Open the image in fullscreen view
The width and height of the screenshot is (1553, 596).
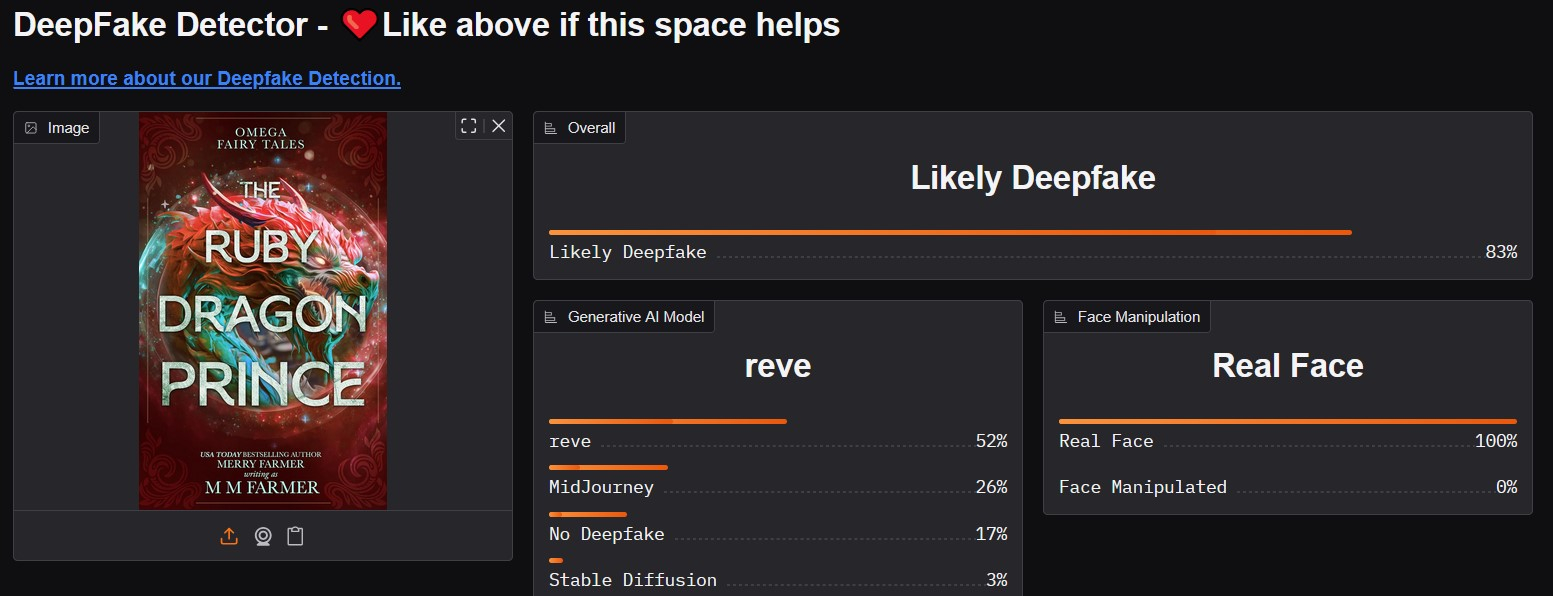[x=468, y=126]
